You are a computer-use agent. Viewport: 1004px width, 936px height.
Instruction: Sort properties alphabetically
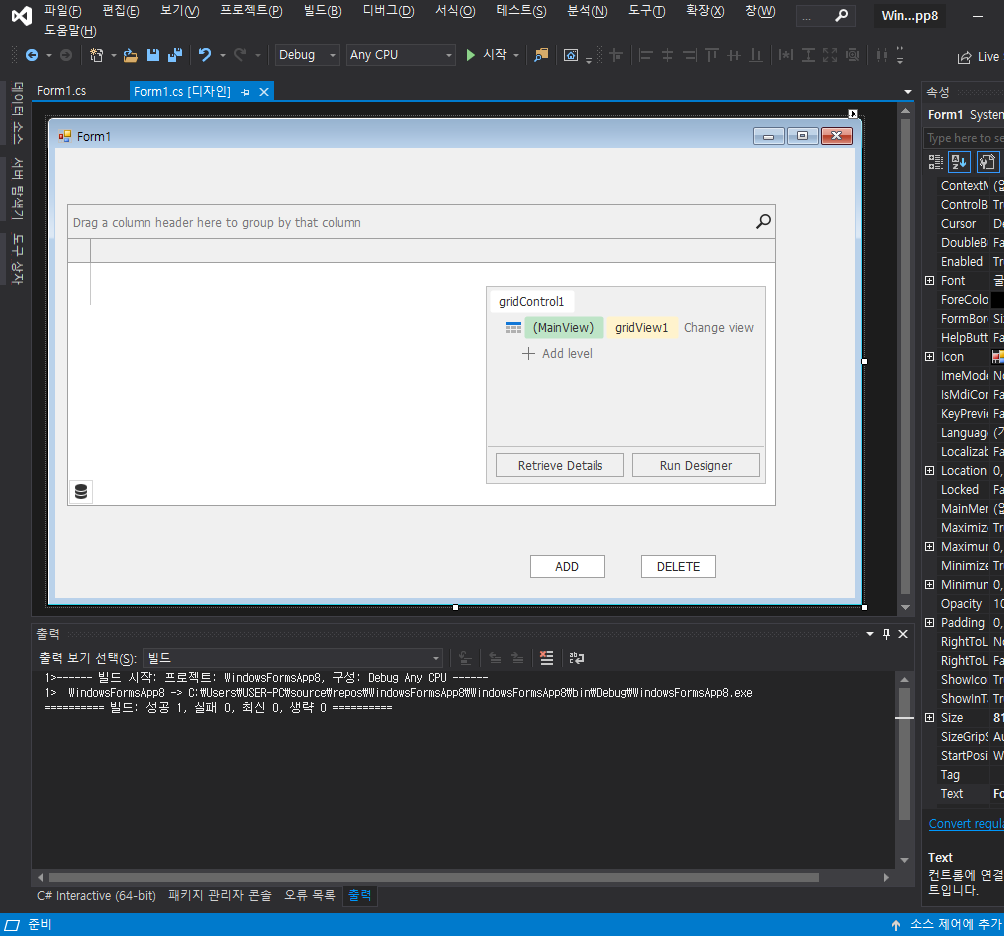959,162
